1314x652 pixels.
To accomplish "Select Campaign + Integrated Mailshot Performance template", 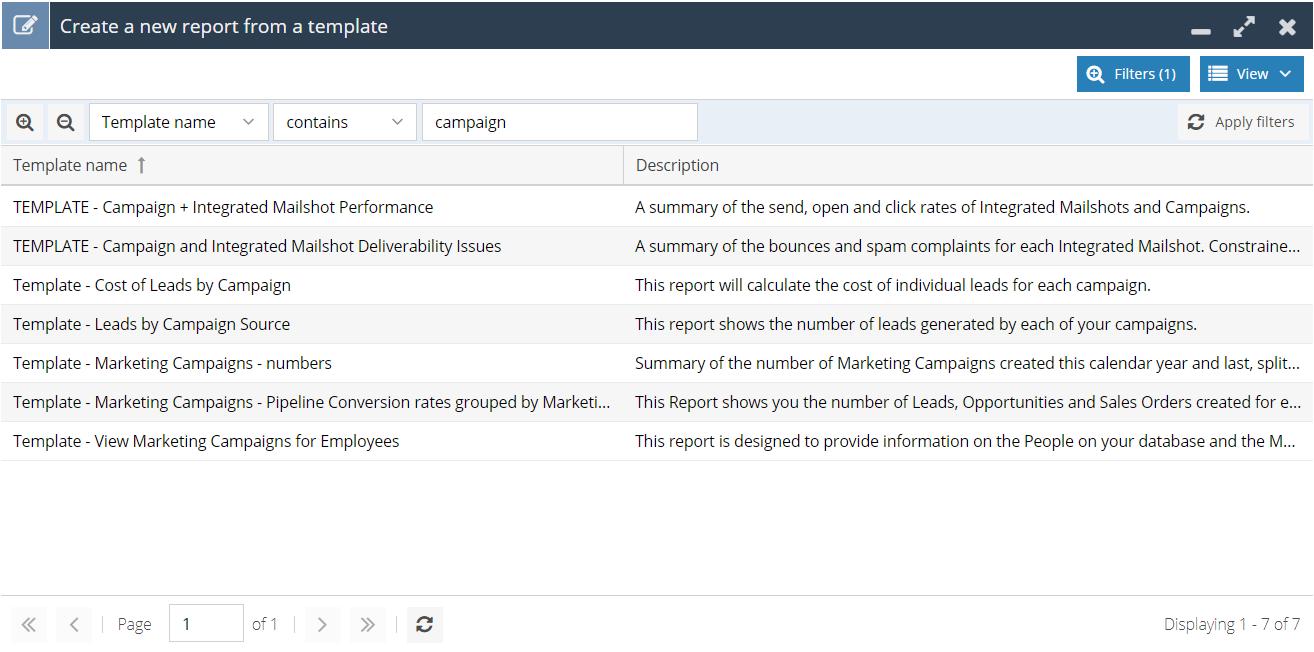I will click(223, 207).
